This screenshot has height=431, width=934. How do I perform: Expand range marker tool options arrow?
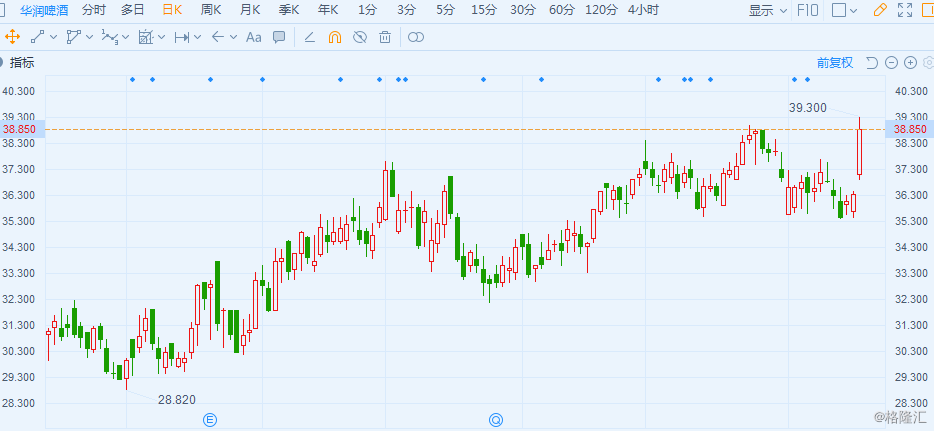coord(198,38)
